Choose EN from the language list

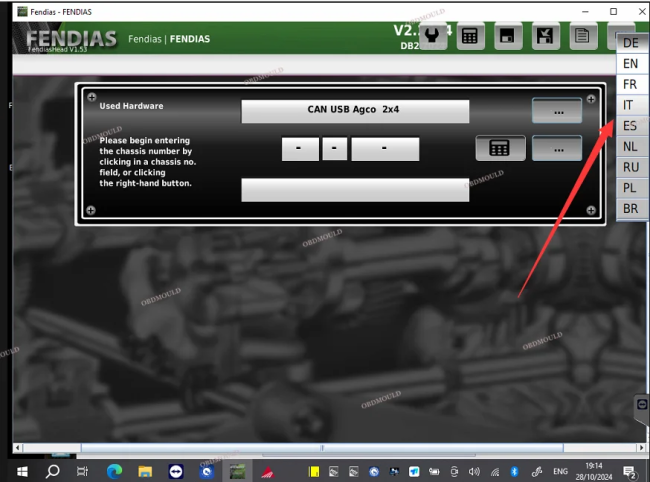[630, 64]
